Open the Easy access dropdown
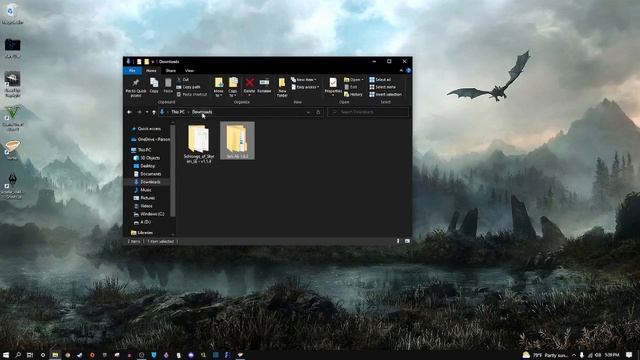 point(305,87)
